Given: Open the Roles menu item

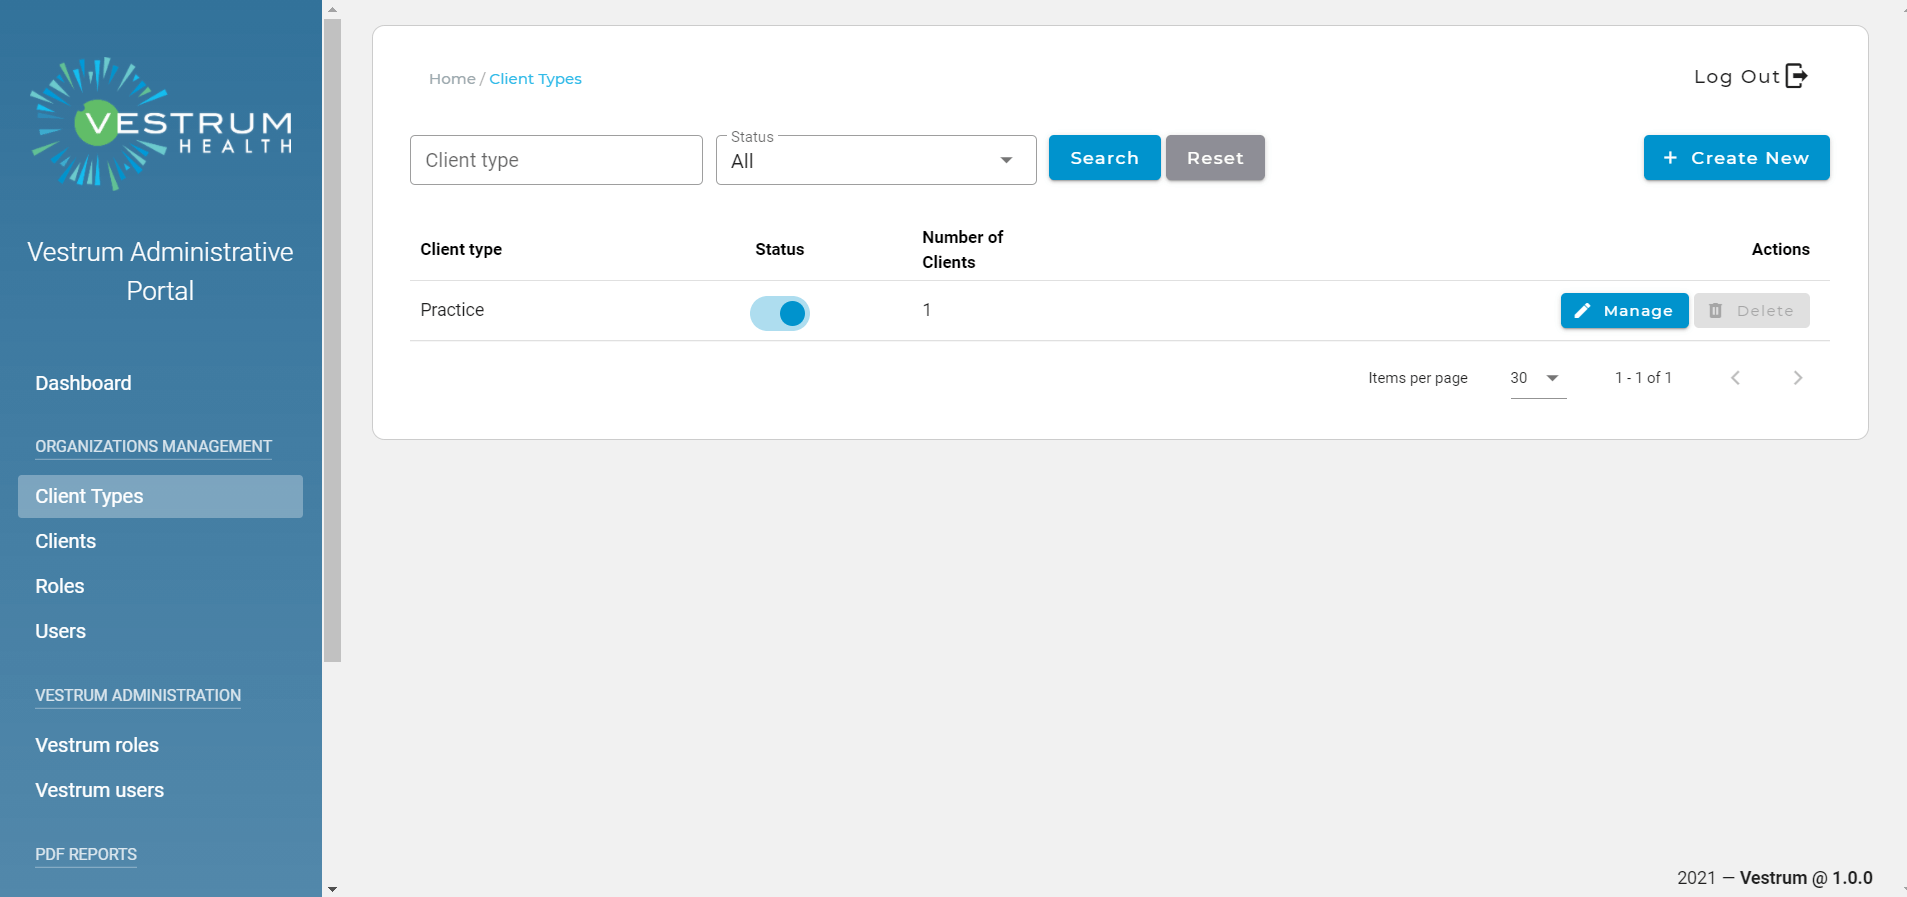Looking at the screenshot, I should [60, 586].
